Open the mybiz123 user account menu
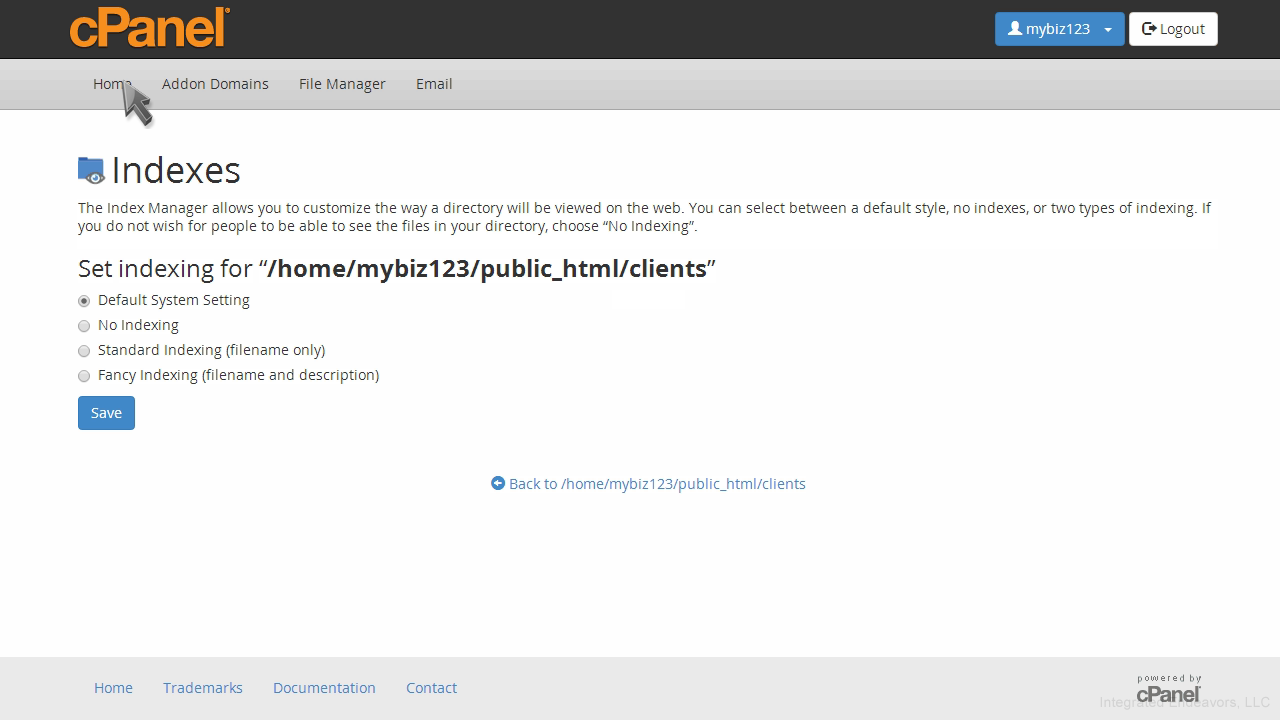This screenshot has height=720, width=1280. coord(1056,29)
